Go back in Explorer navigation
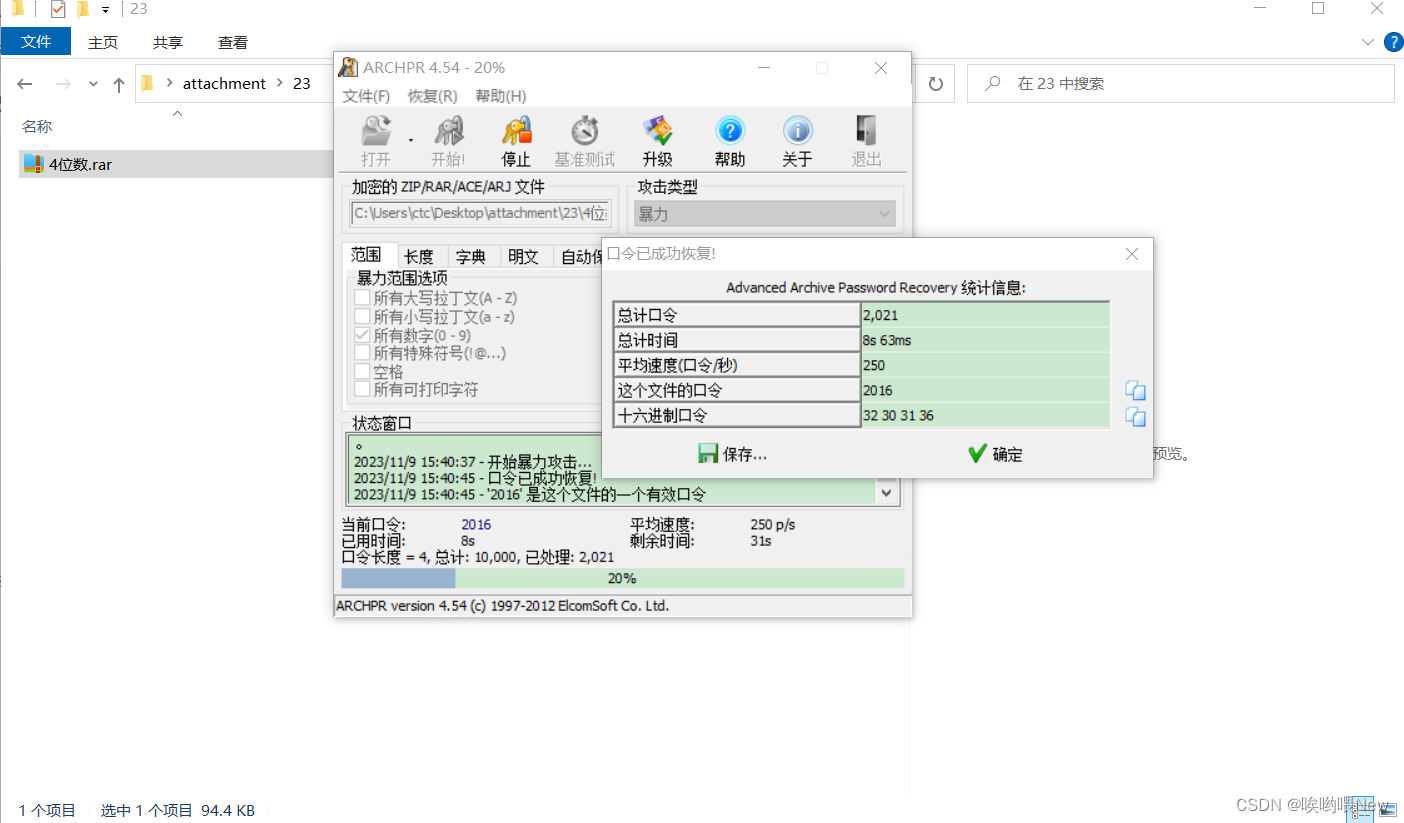The height and width of the screenshot is (823, 1404). pos(25,84)
